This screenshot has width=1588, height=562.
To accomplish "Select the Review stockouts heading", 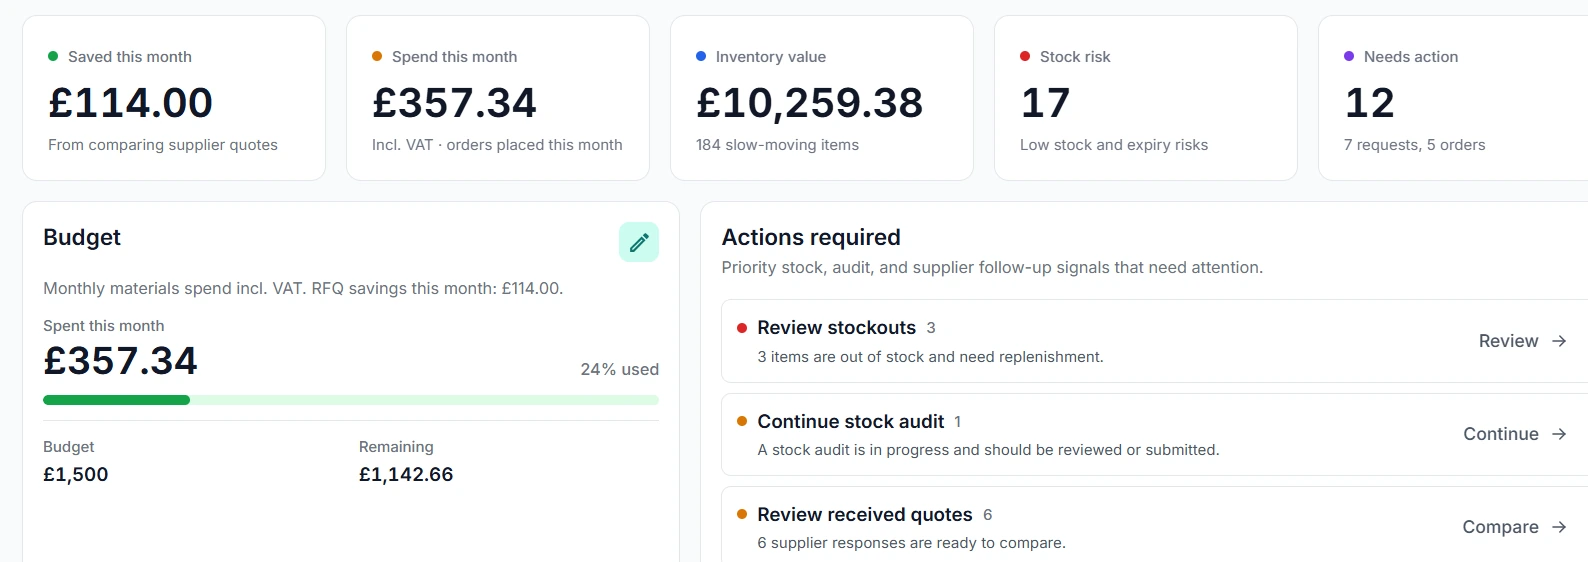I will 837,328.
